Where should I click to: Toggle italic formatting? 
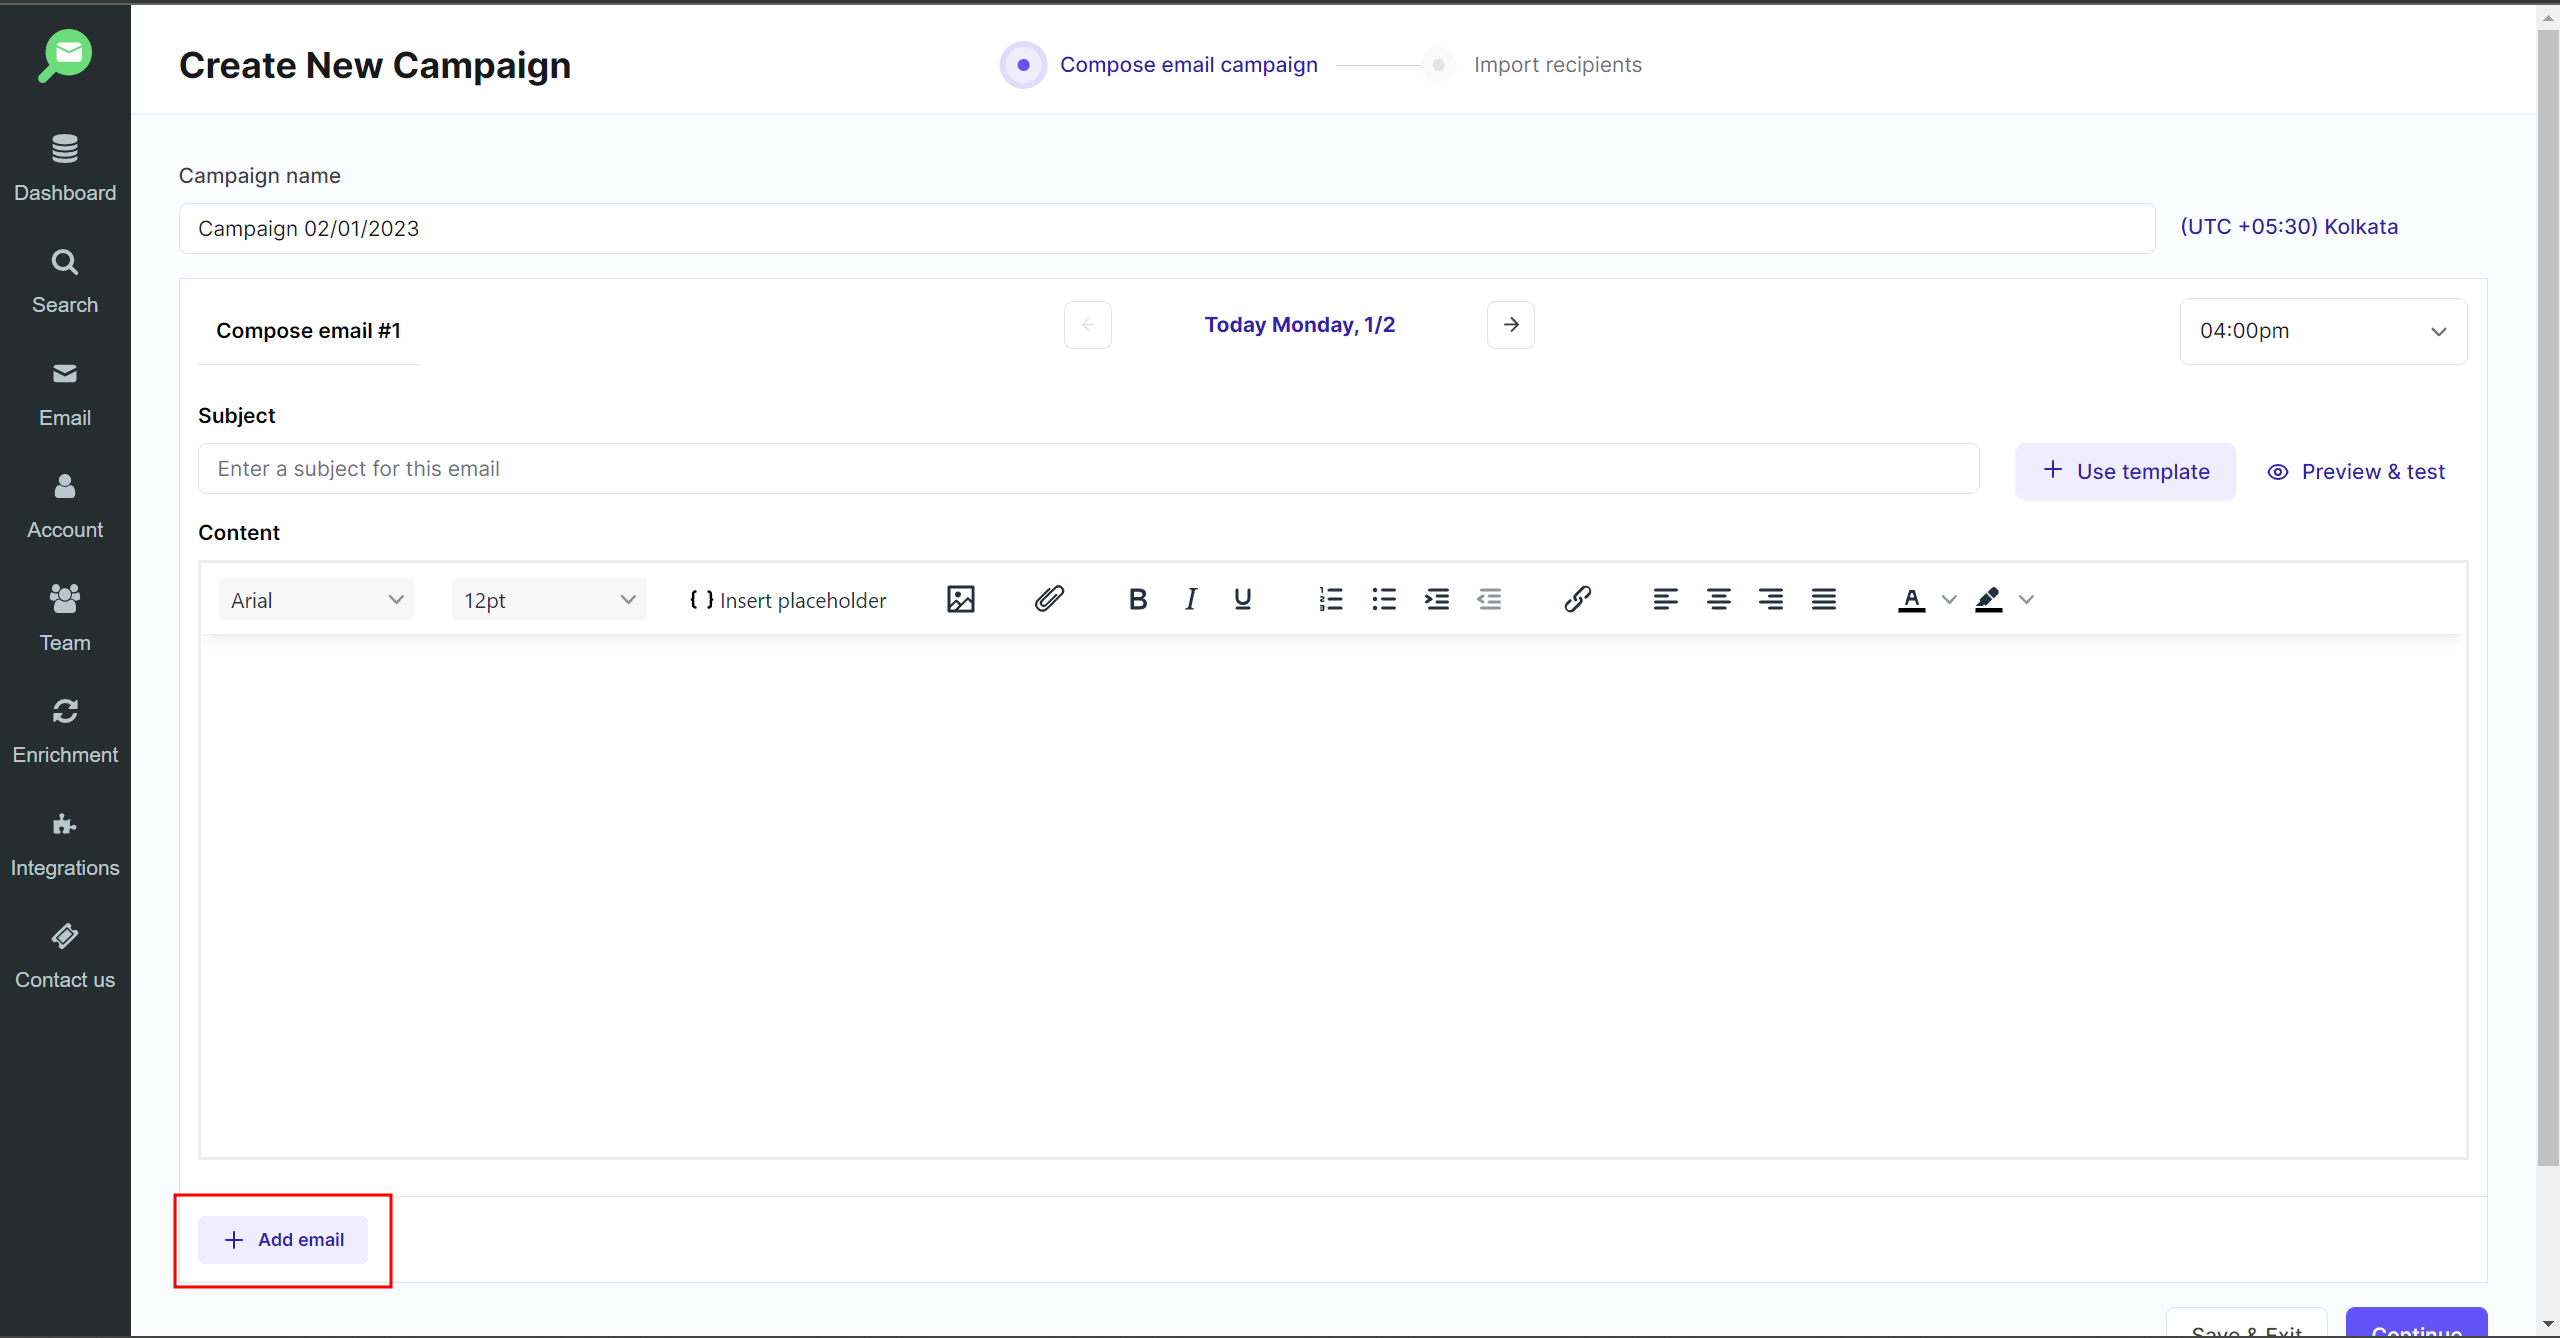coord(1190,599)
